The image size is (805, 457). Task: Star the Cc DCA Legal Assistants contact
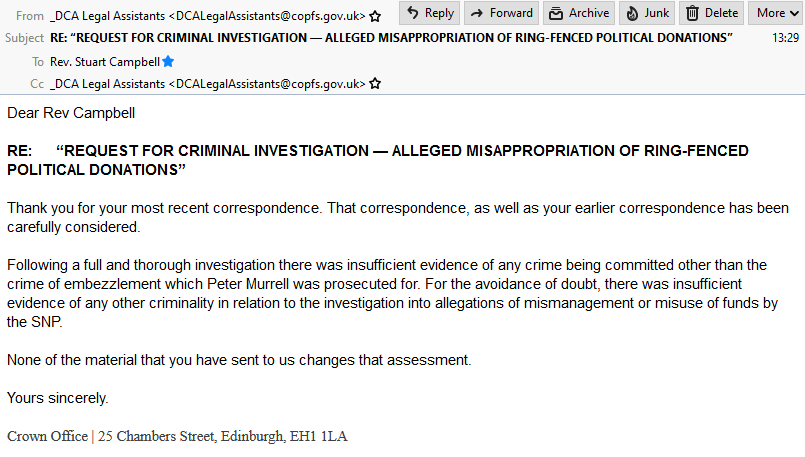pos(375,84)
